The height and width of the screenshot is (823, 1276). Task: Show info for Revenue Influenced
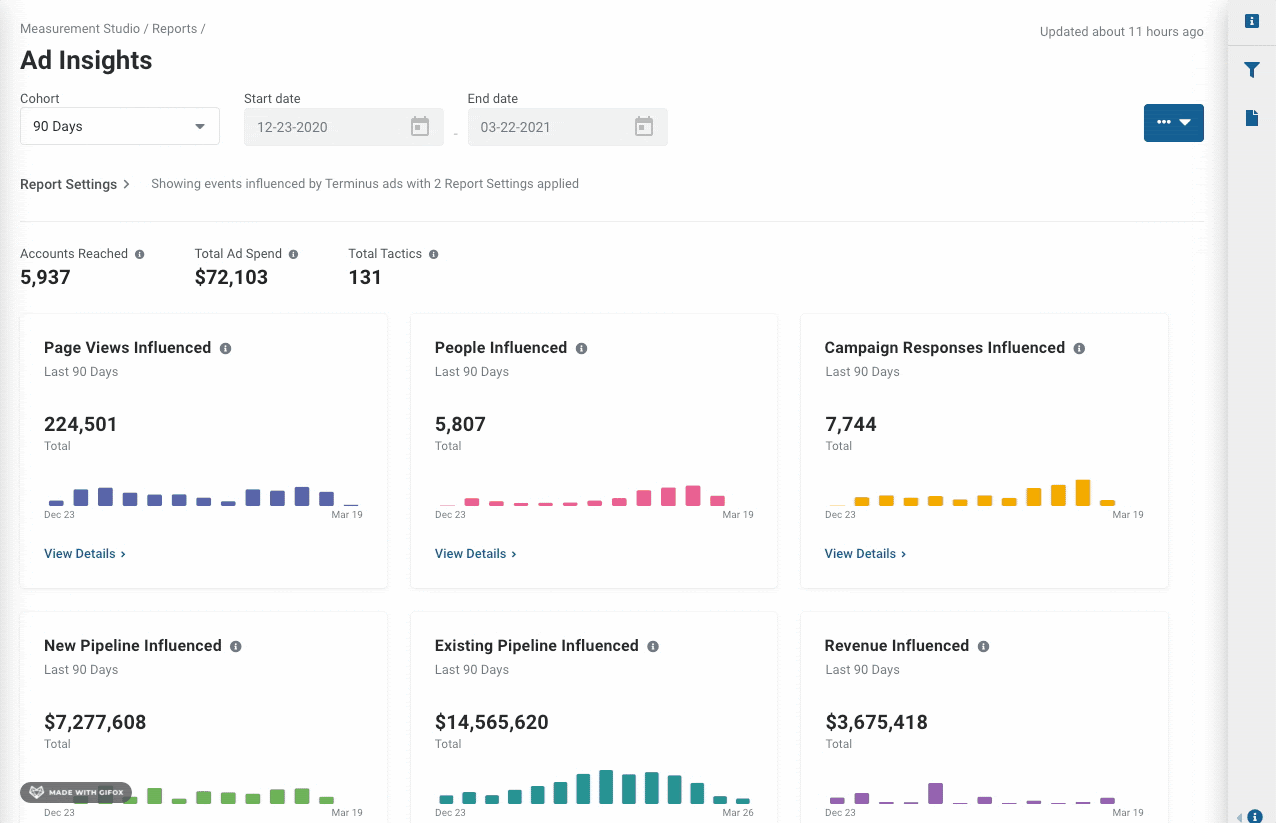984,646
